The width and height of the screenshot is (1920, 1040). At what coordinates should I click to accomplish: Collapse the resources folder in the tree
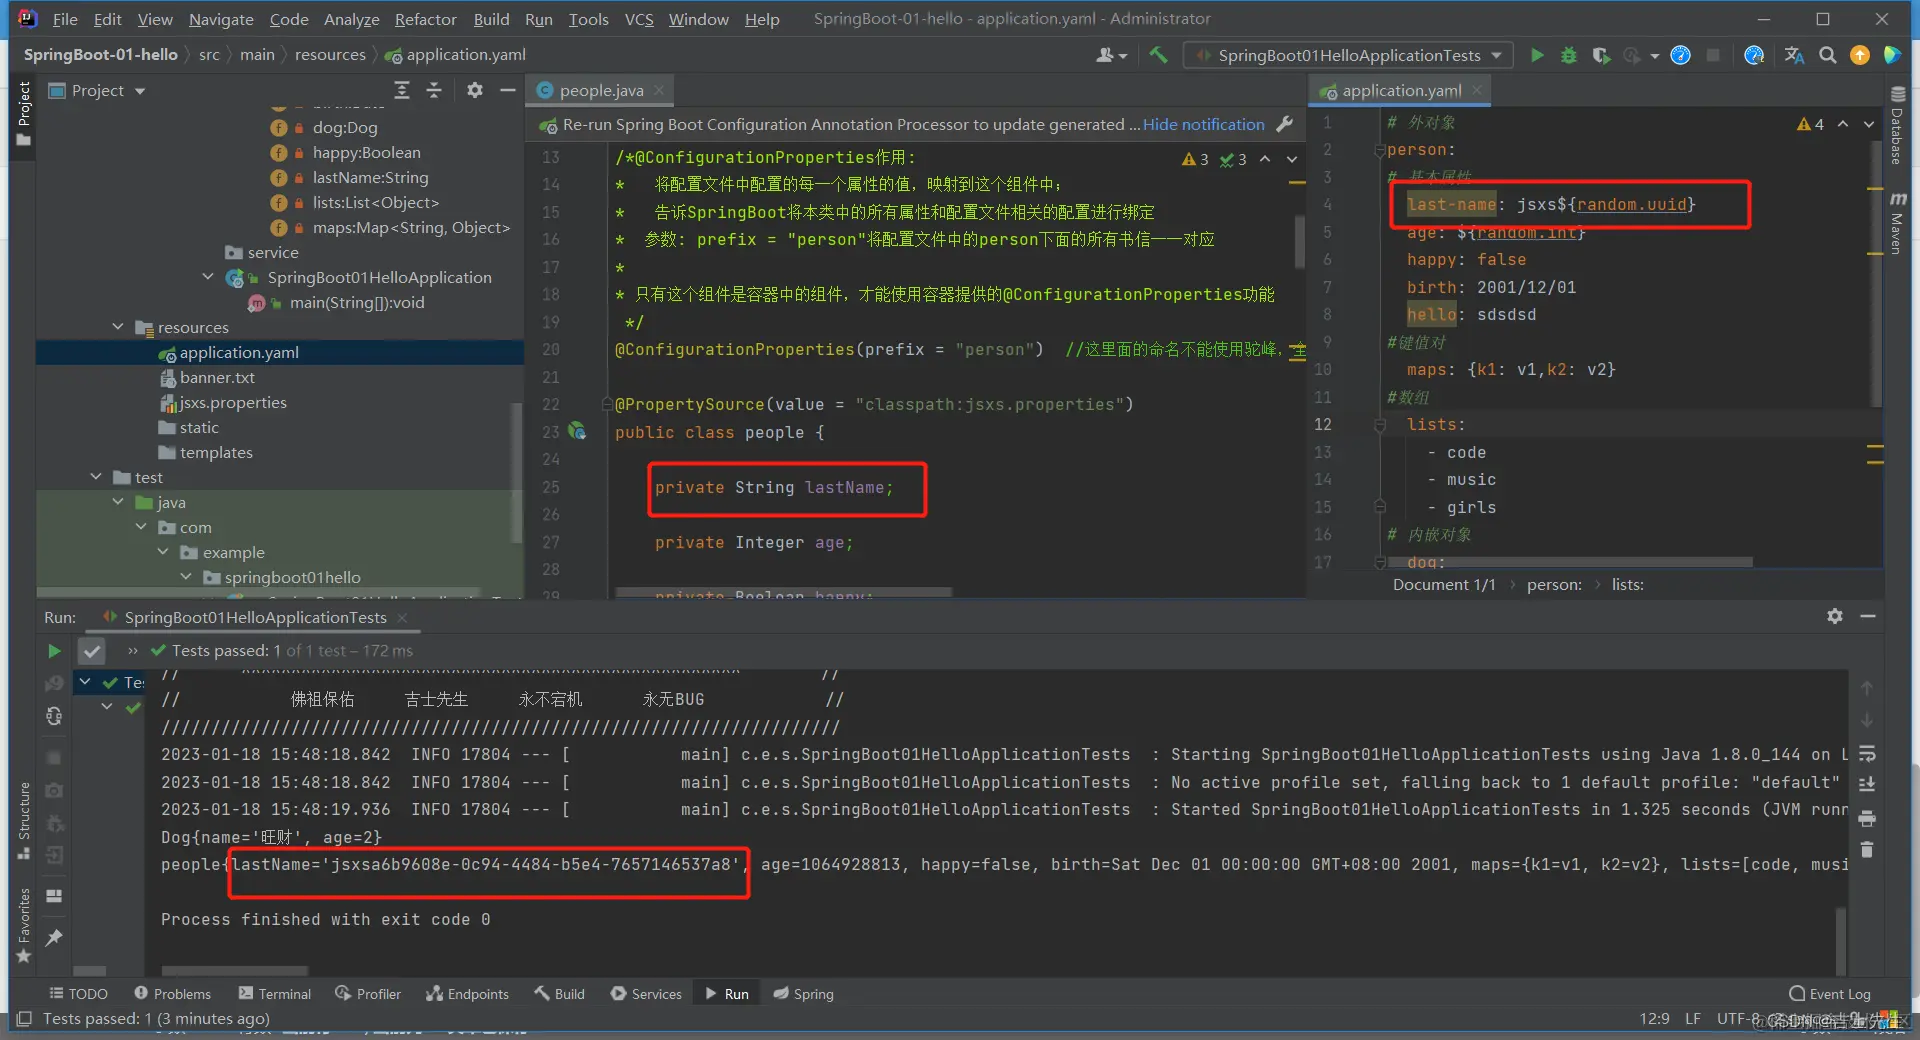118,327
